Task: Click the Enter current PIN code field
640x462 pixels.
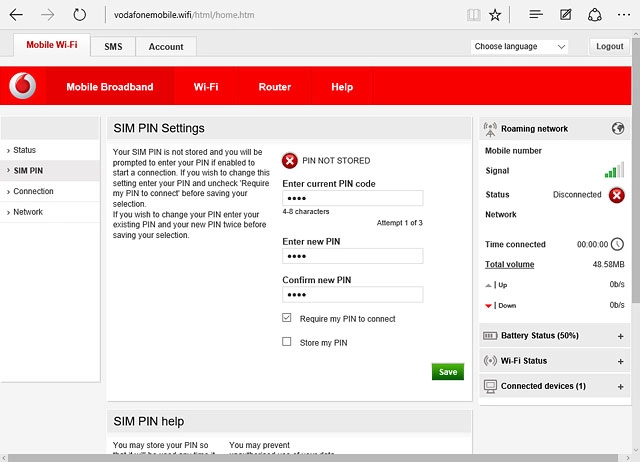Action: [x=352, y=198]
